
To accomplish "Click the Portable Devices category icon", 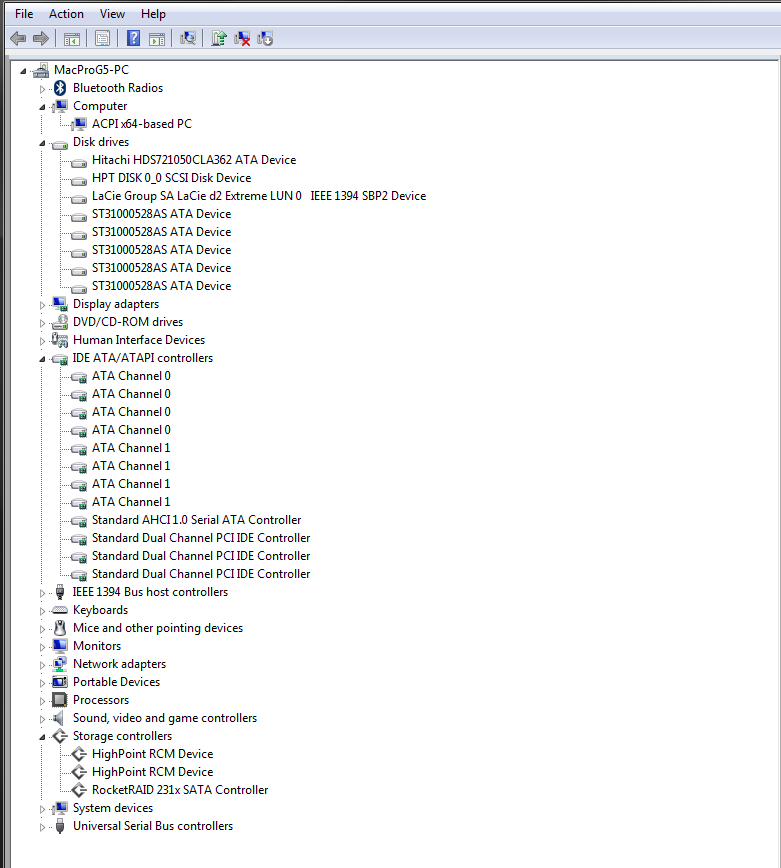I will point(60,682).
